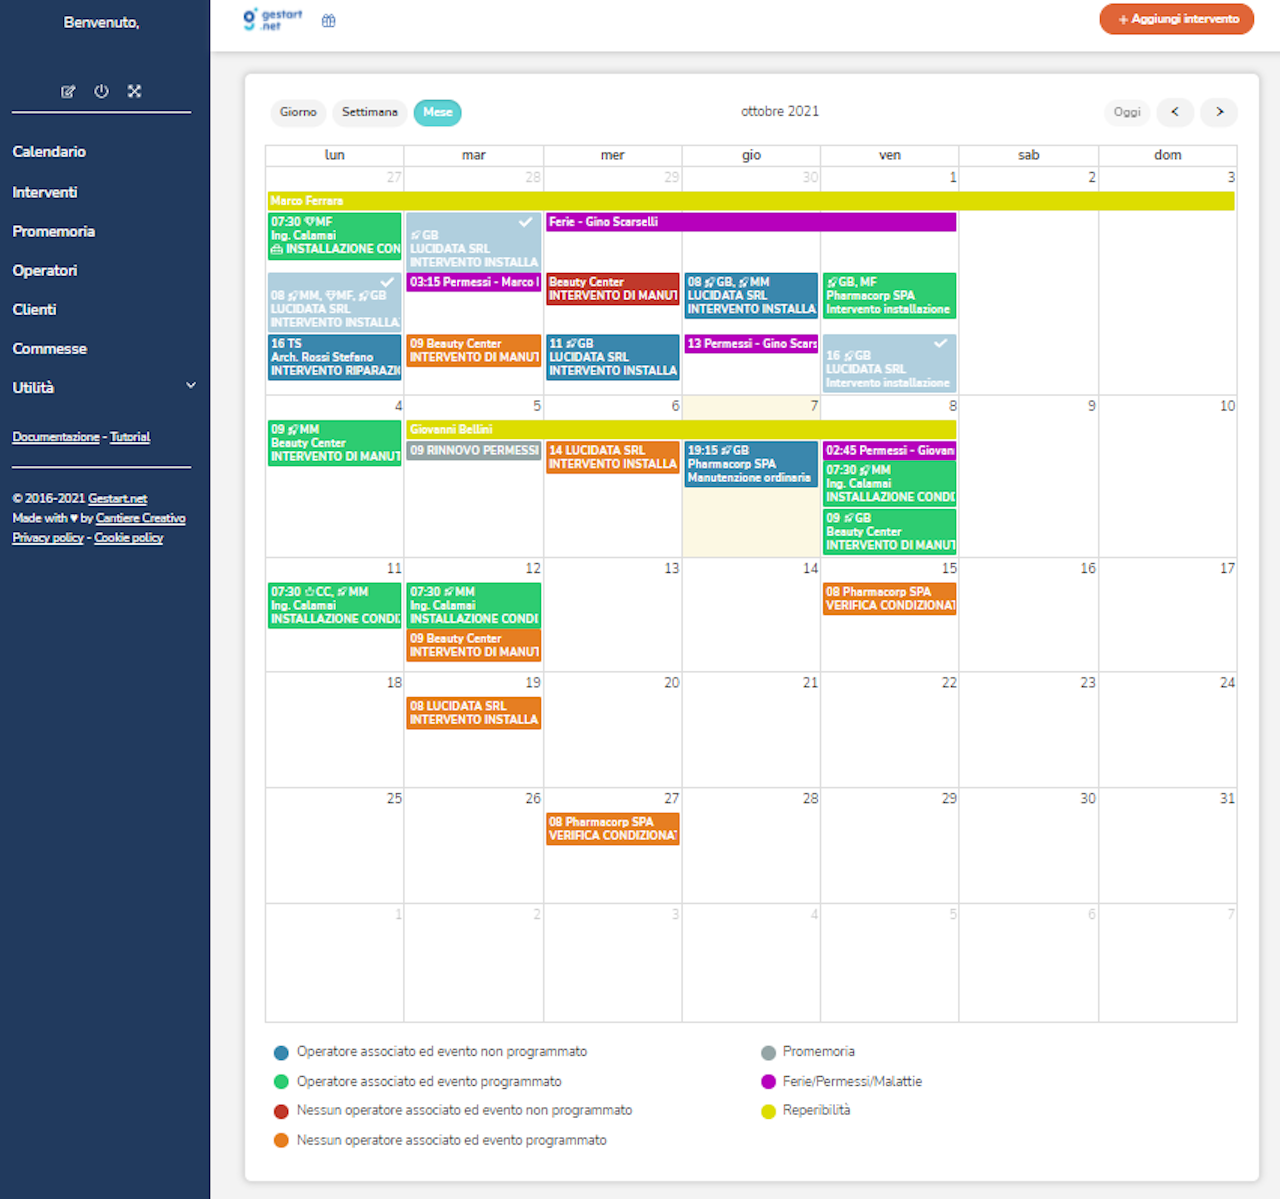1280x1199 pixels.
Task: Click the power logout icon in the sidebar
Action: (x=101, y=91)
